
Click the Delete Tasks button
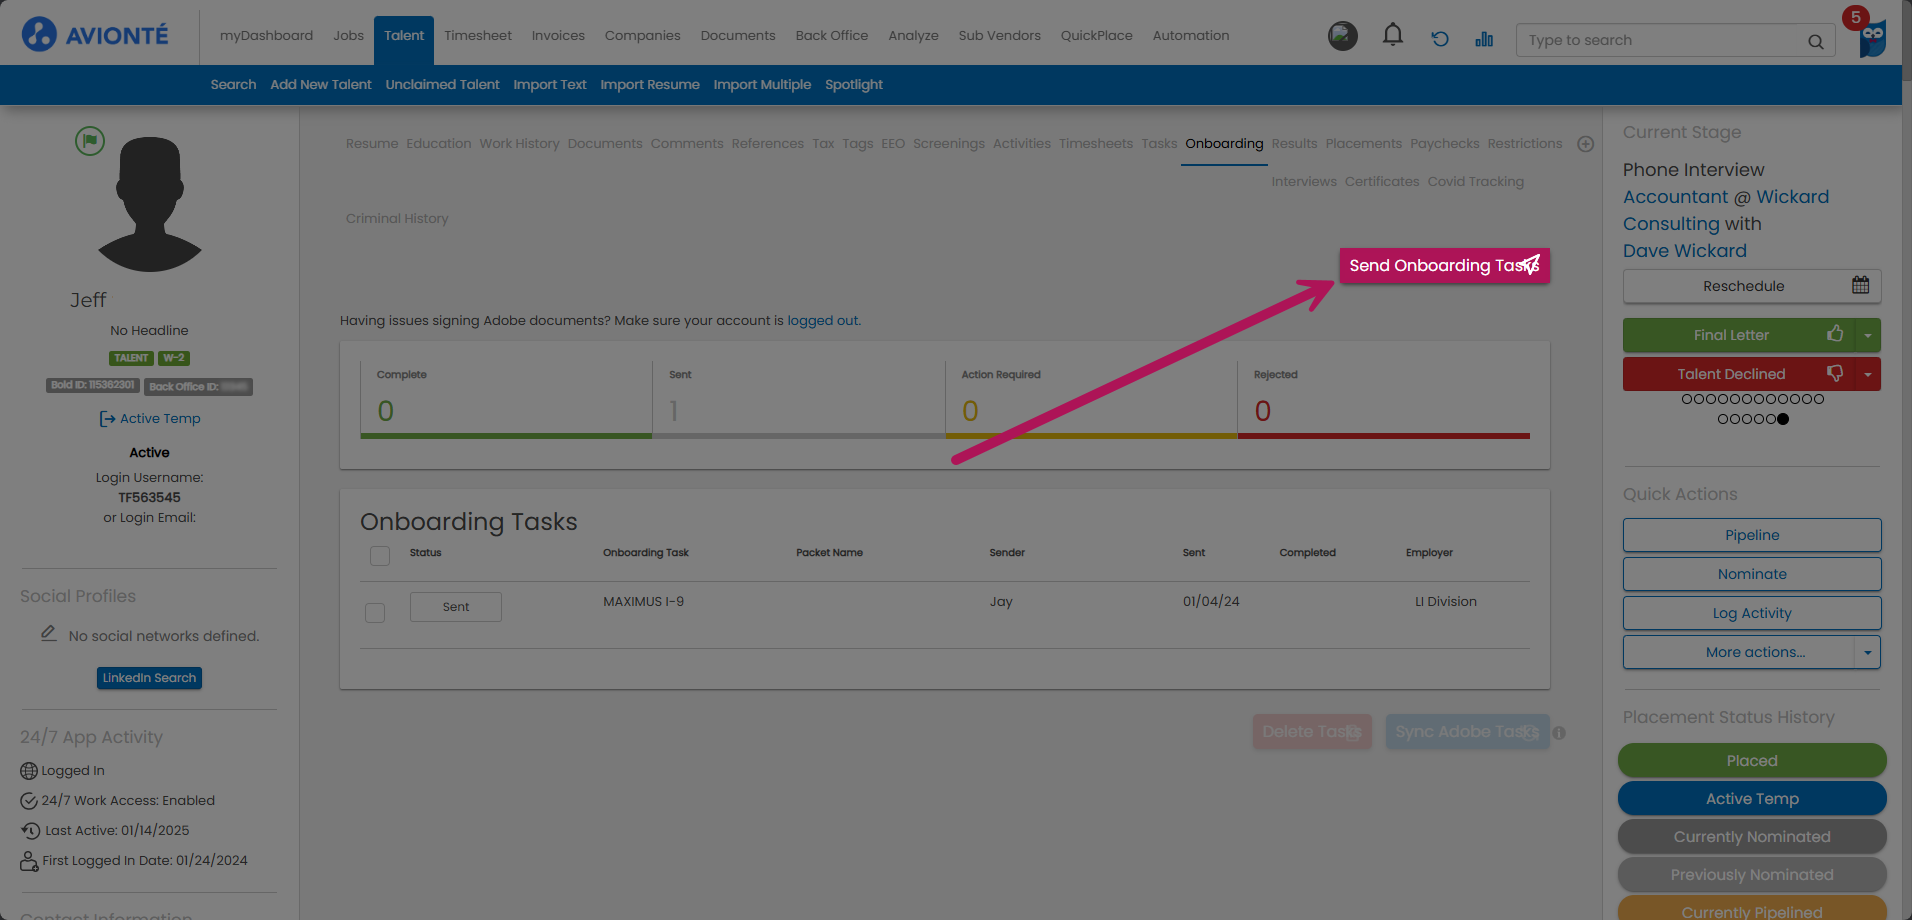[1312, 732]
